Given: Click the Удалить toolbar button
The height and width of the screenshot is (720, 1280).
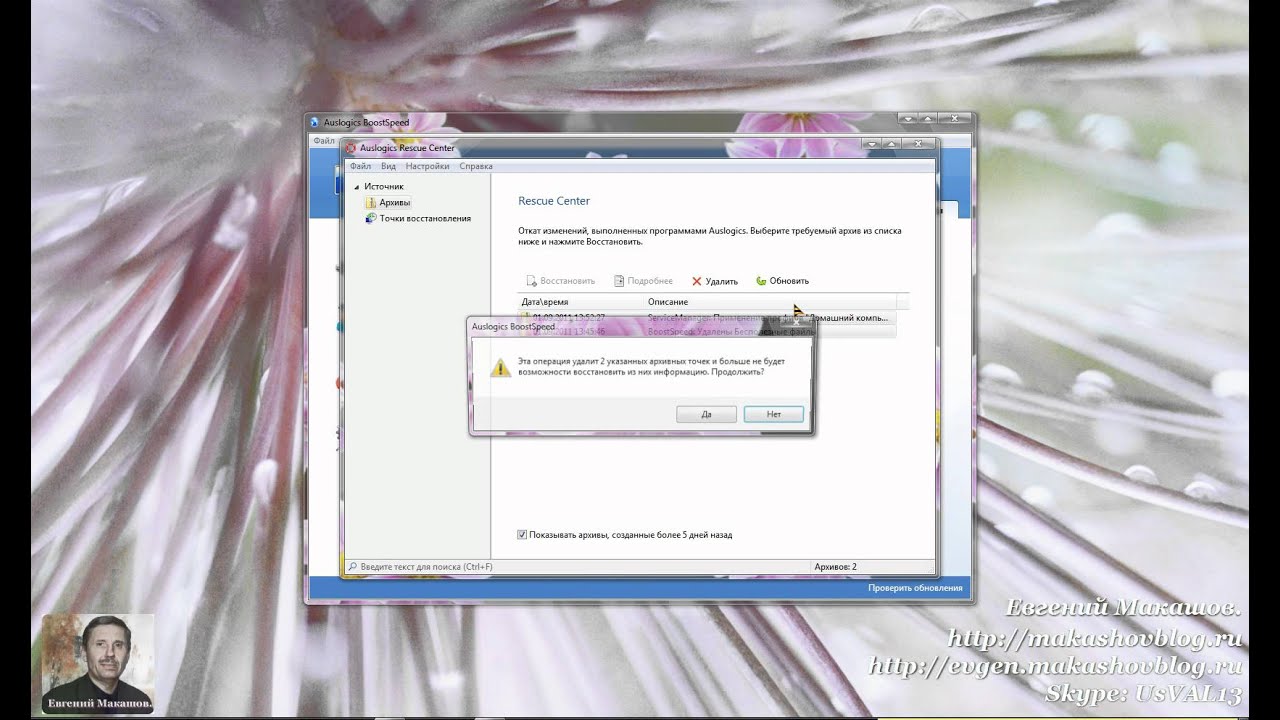Looking at the screenshot, I should tap(715, 281).
